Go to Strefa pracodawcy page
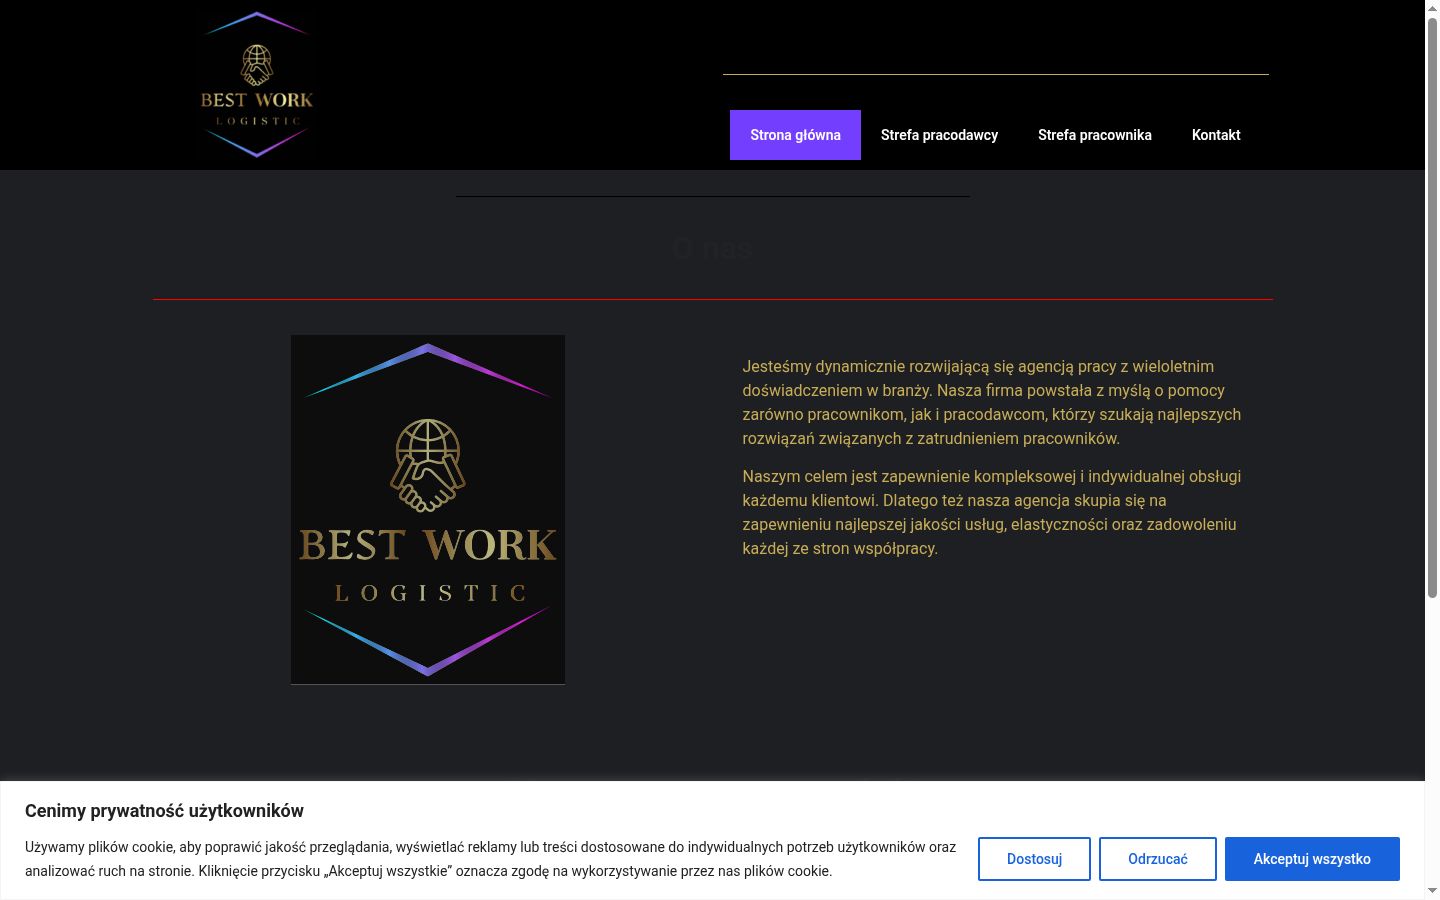This screenshot has height=900, width=1440. tap(939, 135)
